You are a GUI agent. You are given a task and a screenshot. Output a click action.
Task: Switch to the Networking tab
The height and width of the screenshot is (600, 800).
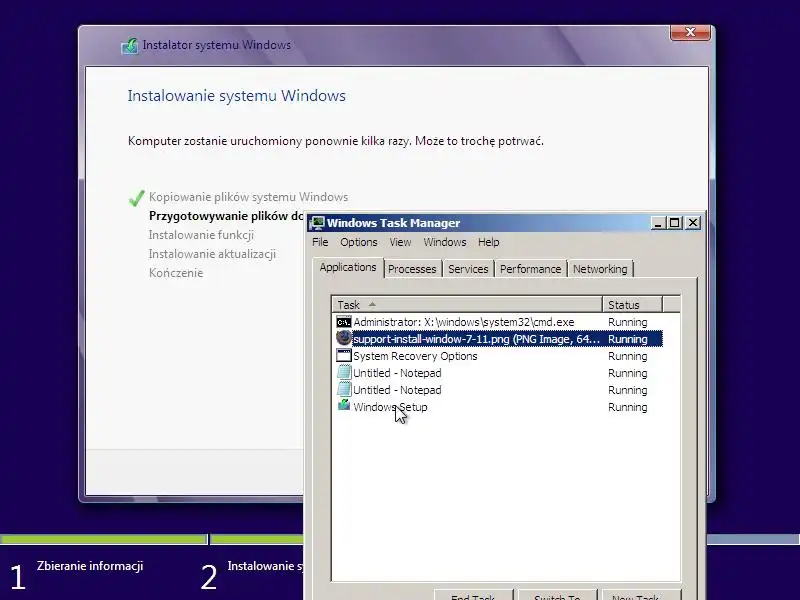click(x=600, y=269)
